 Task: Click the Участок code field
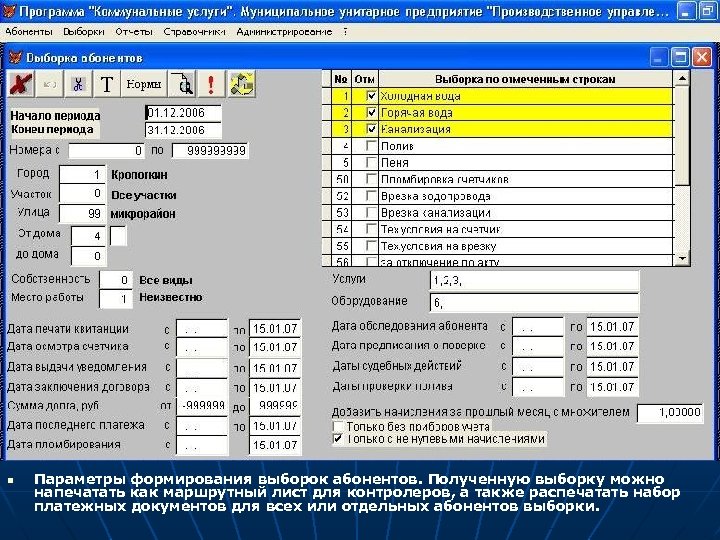82,193
